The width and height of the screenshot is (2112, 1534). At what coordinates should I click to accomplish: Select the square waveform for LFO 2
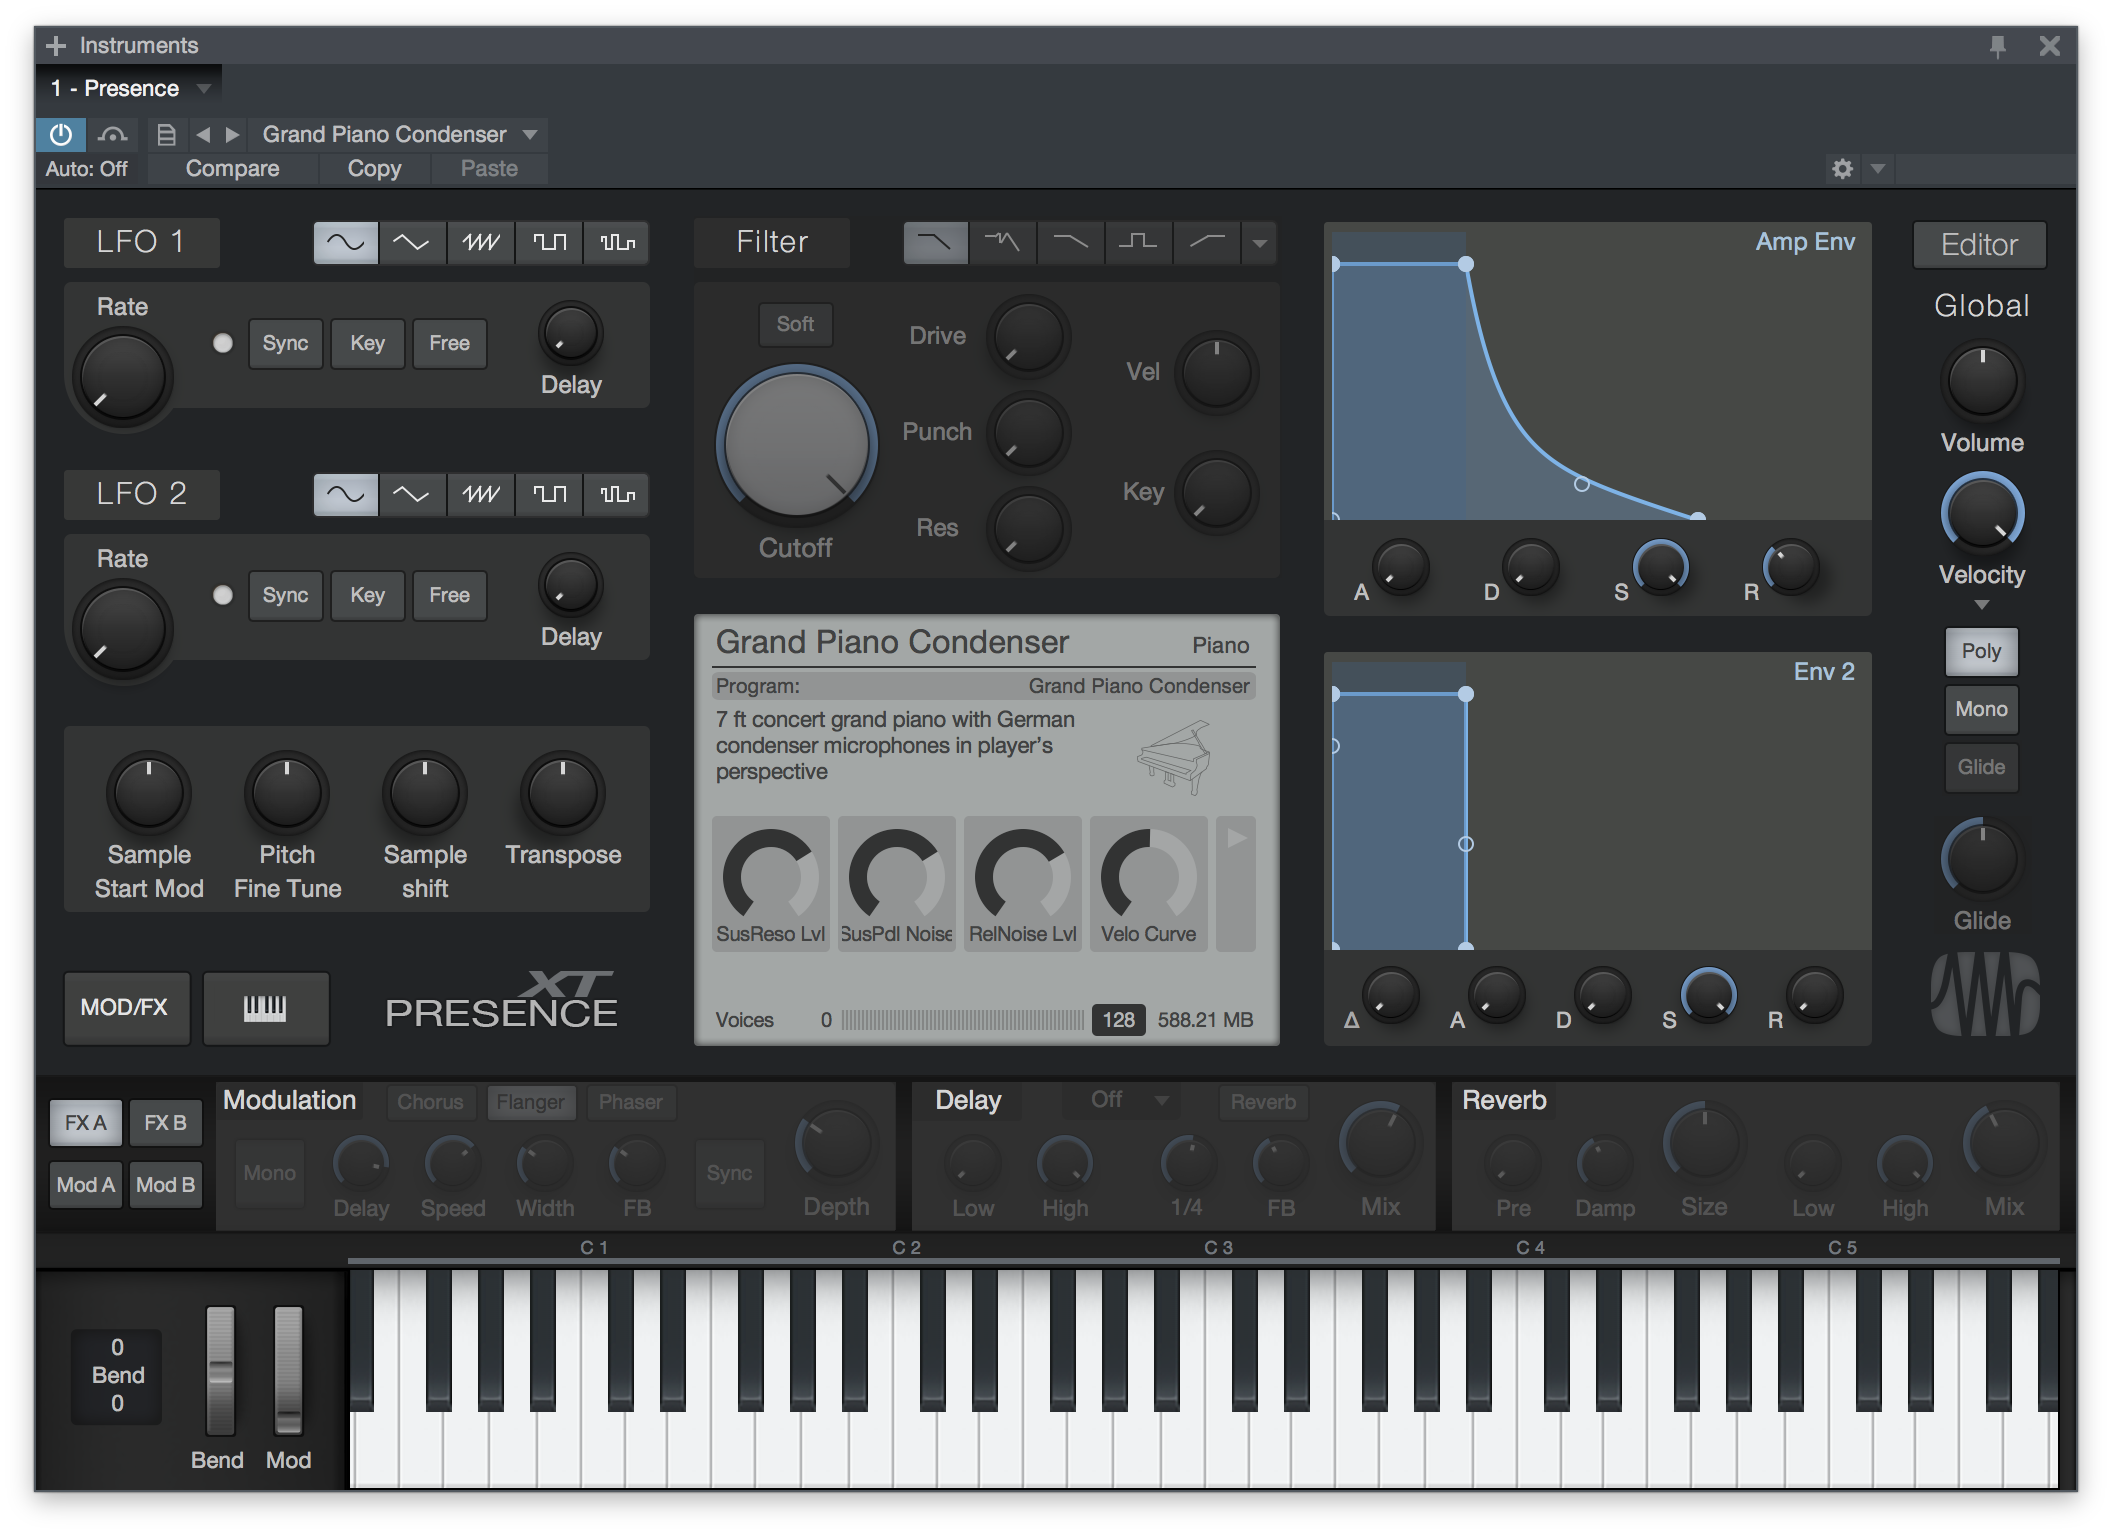tap(549, 495)
